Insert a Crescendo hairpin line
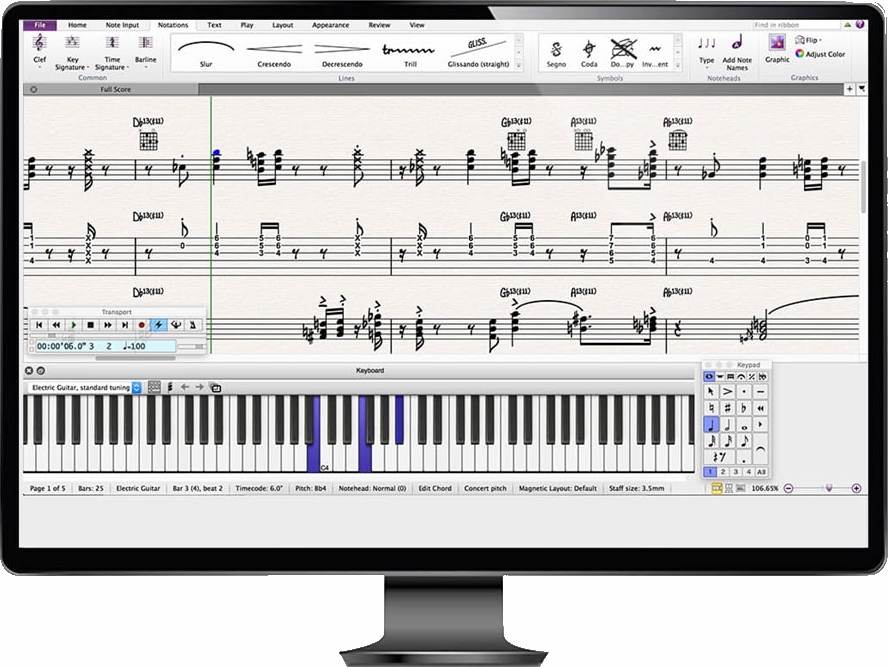This screenshot has width=888, height=667. coord(273,50)
